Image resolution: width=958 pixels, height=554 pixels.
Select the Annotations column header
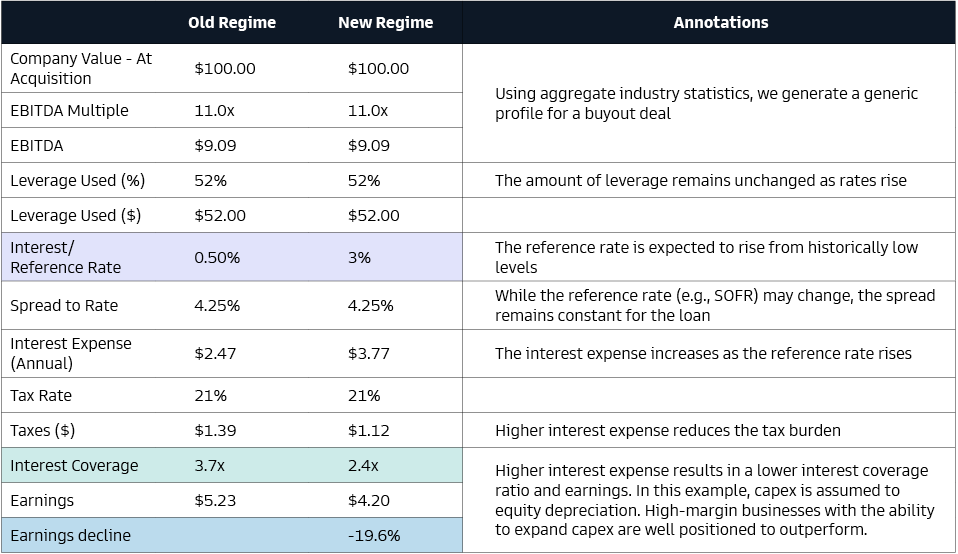pos(721,22)
